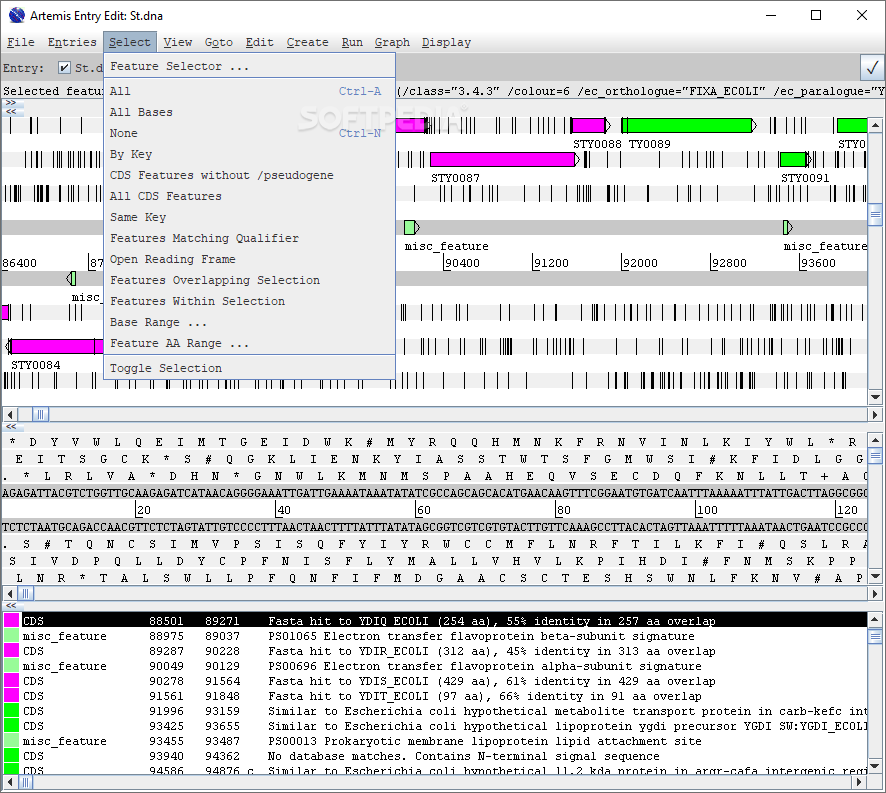The image size is (886, 793).
Task: Choose Feature AA Range ... entry
Action: tap(249, 343)
